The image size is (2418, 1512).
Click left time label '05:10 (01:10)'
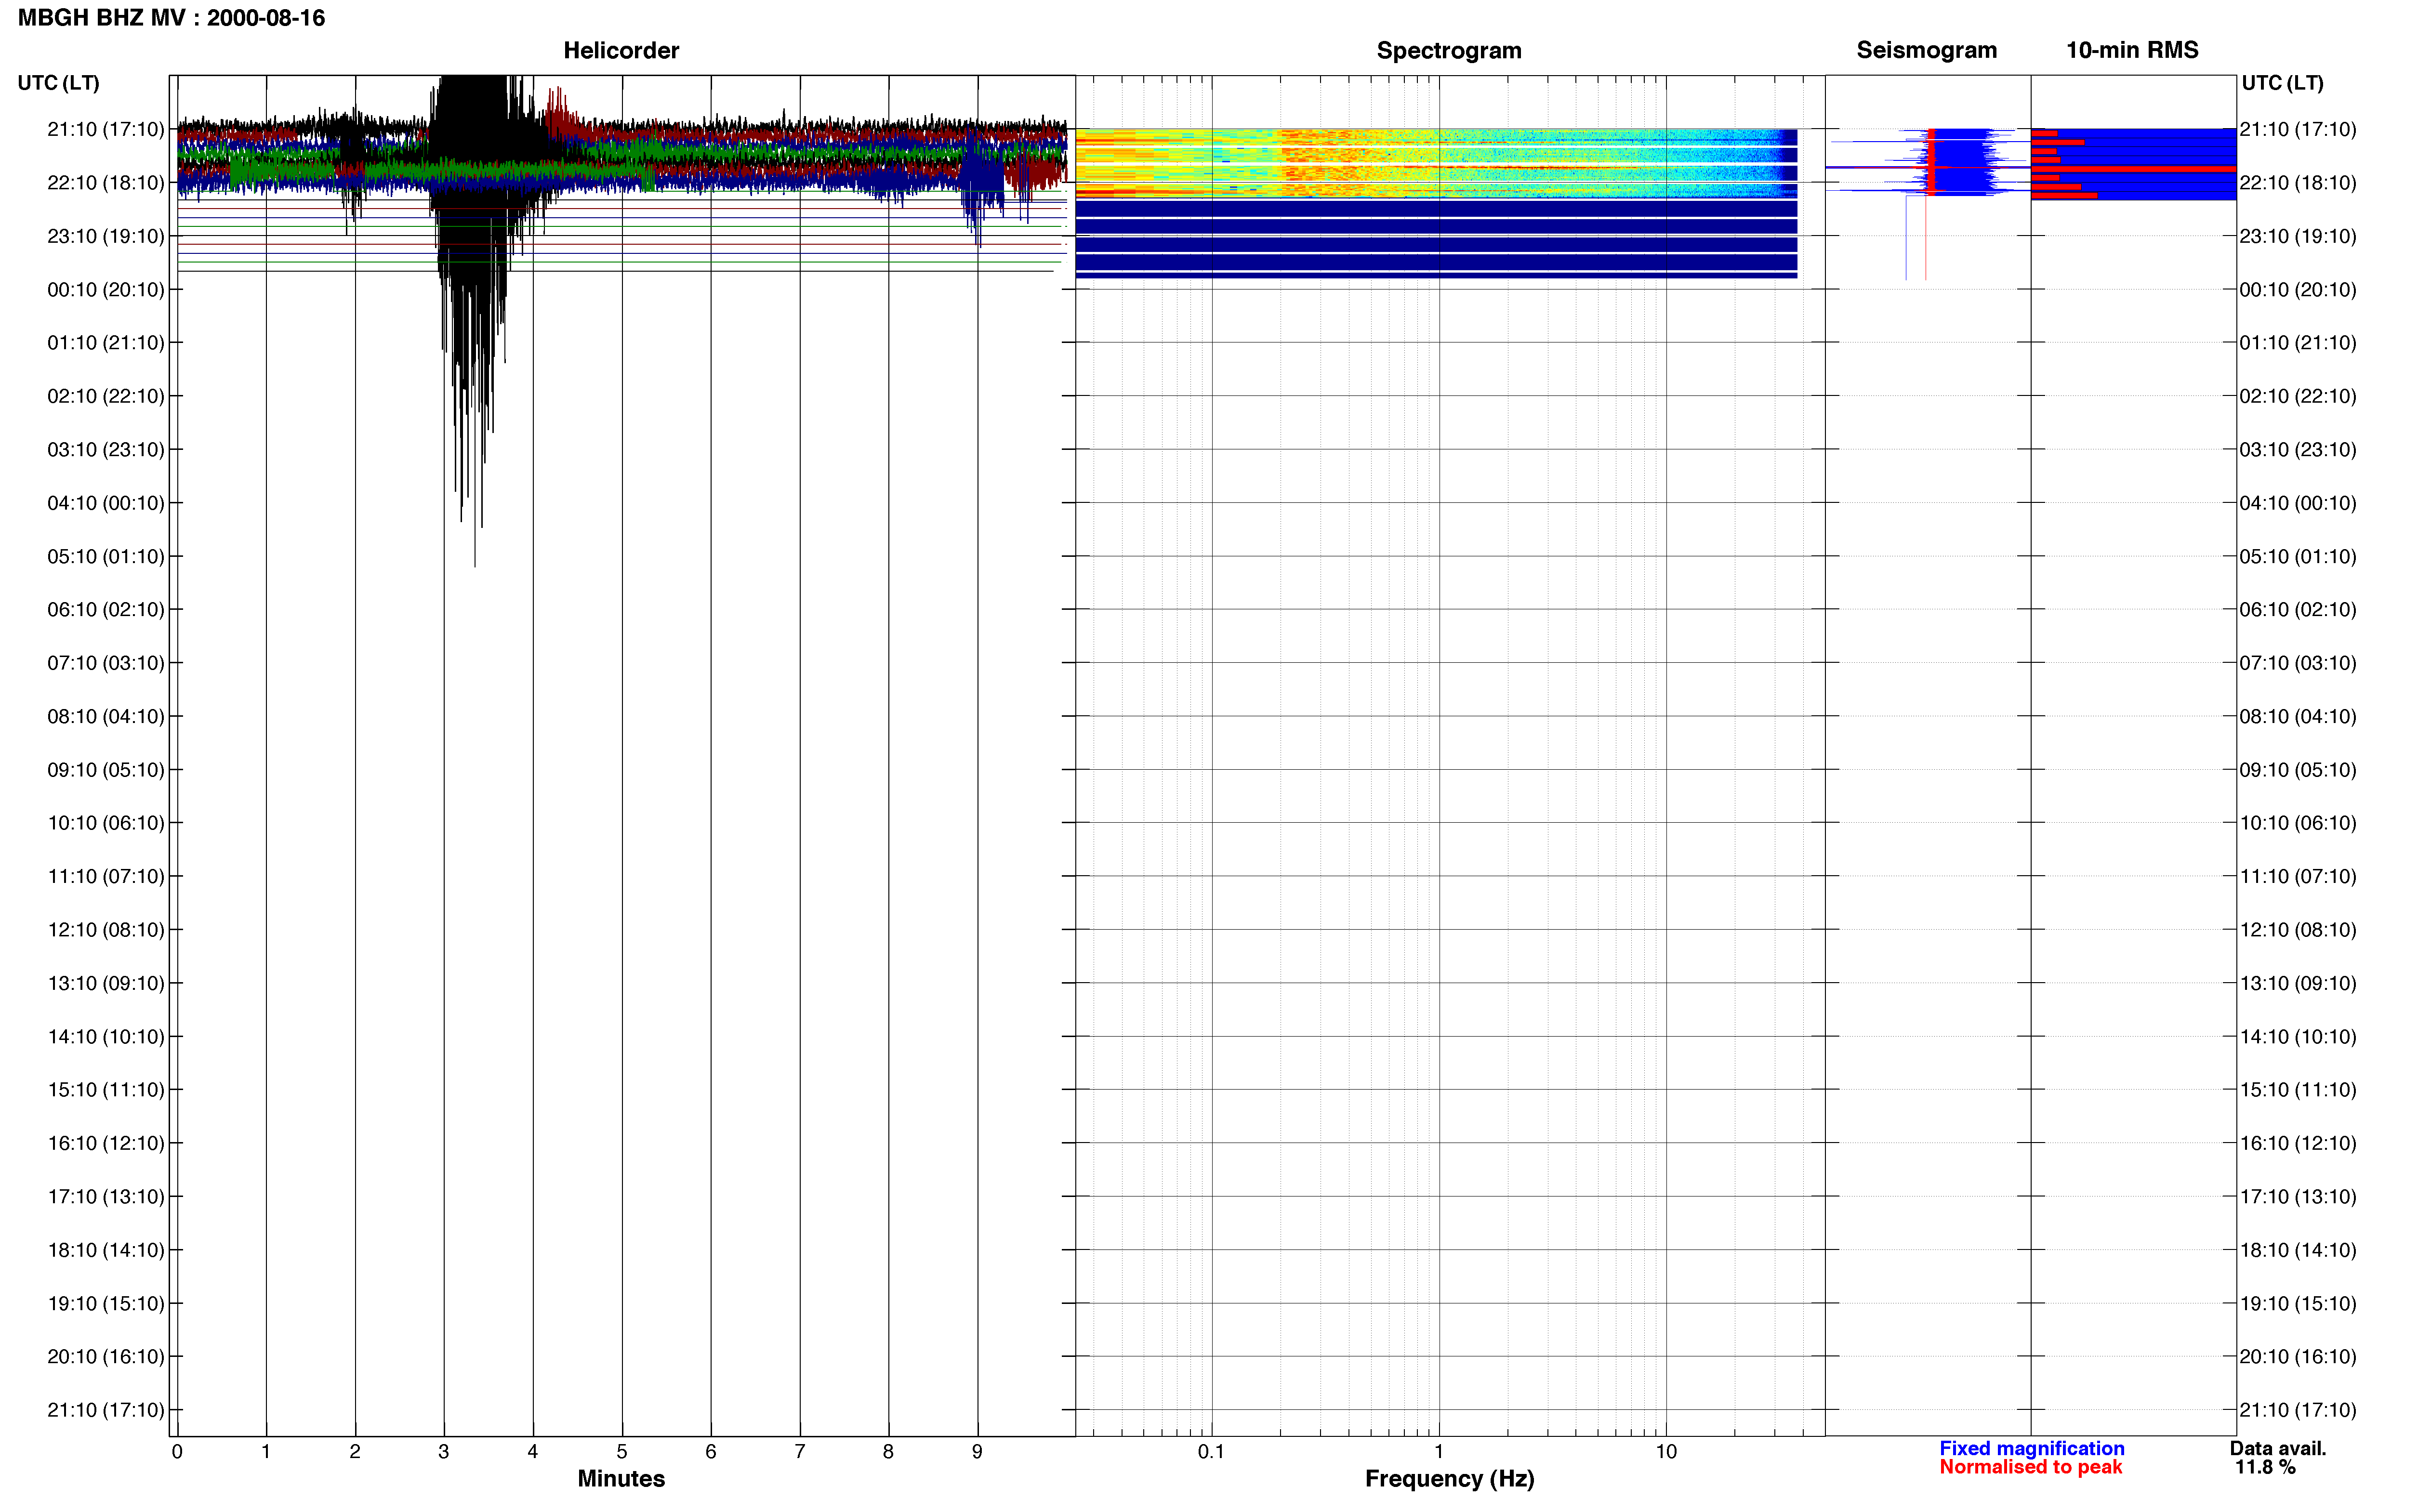coord(106,556)
